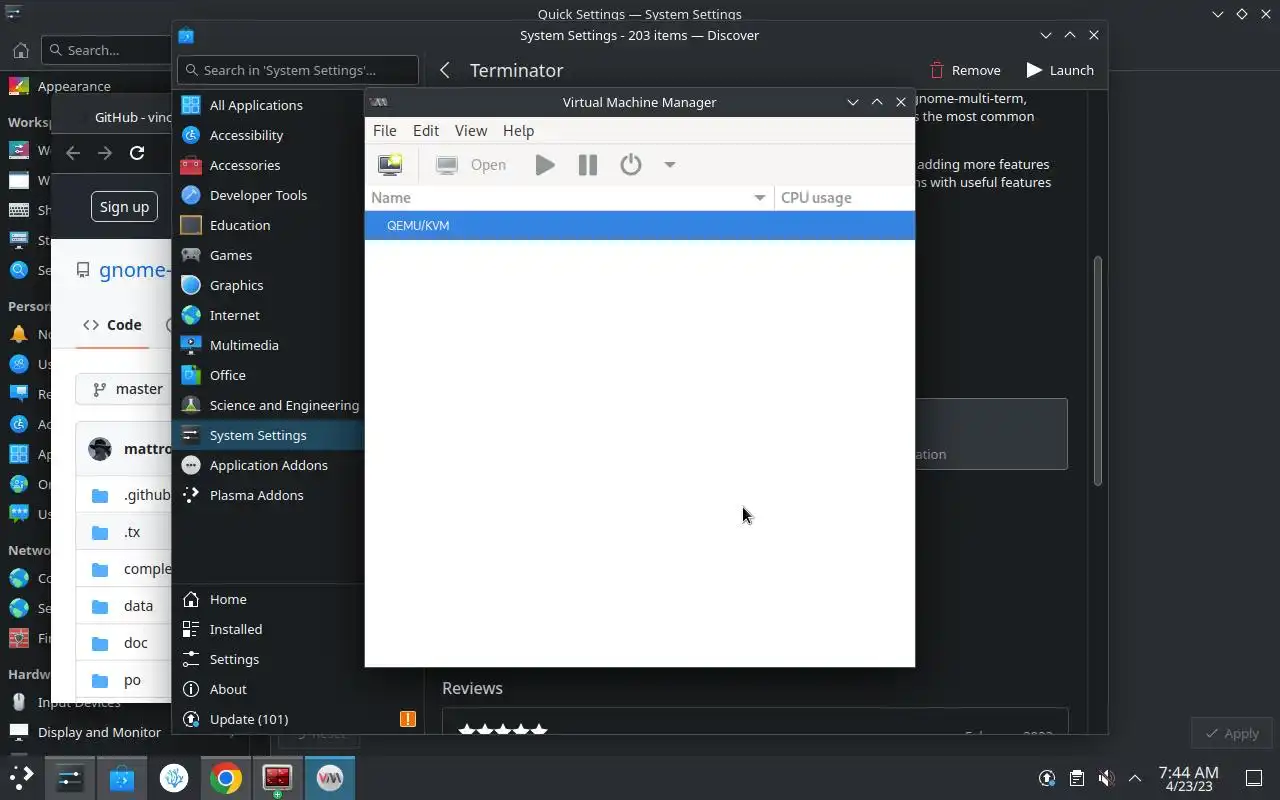Click System Settings home icon
This screenshot has height=800, width=1280.
tap(20, 50)
